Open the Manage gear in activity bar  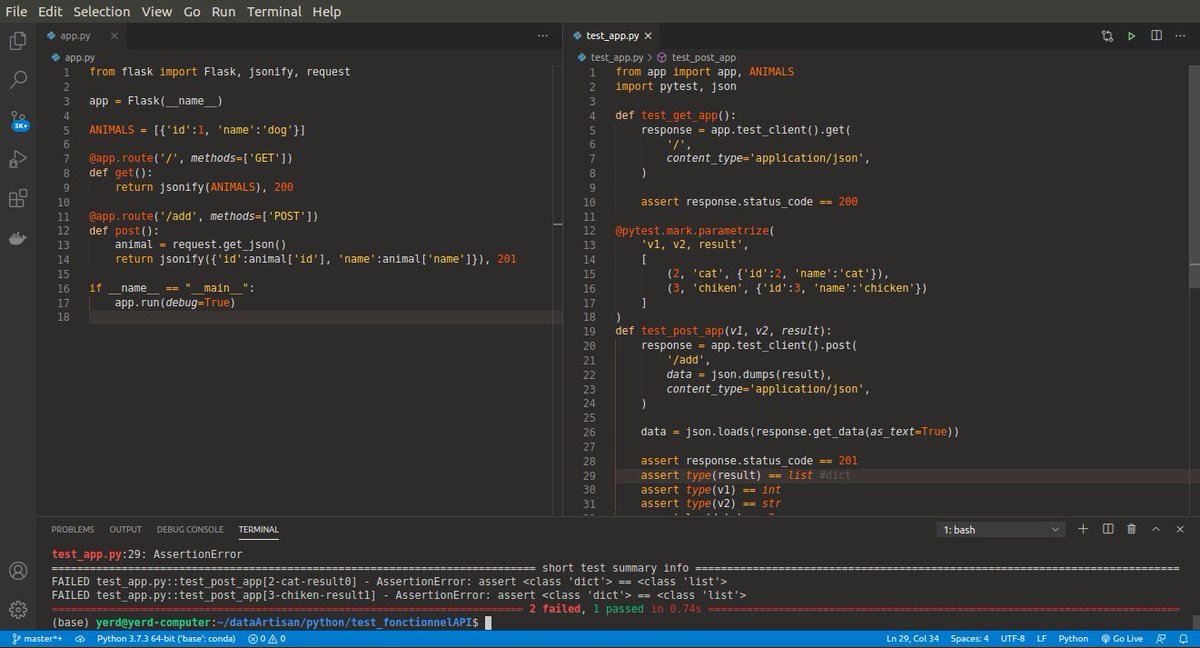click(18, 609)
